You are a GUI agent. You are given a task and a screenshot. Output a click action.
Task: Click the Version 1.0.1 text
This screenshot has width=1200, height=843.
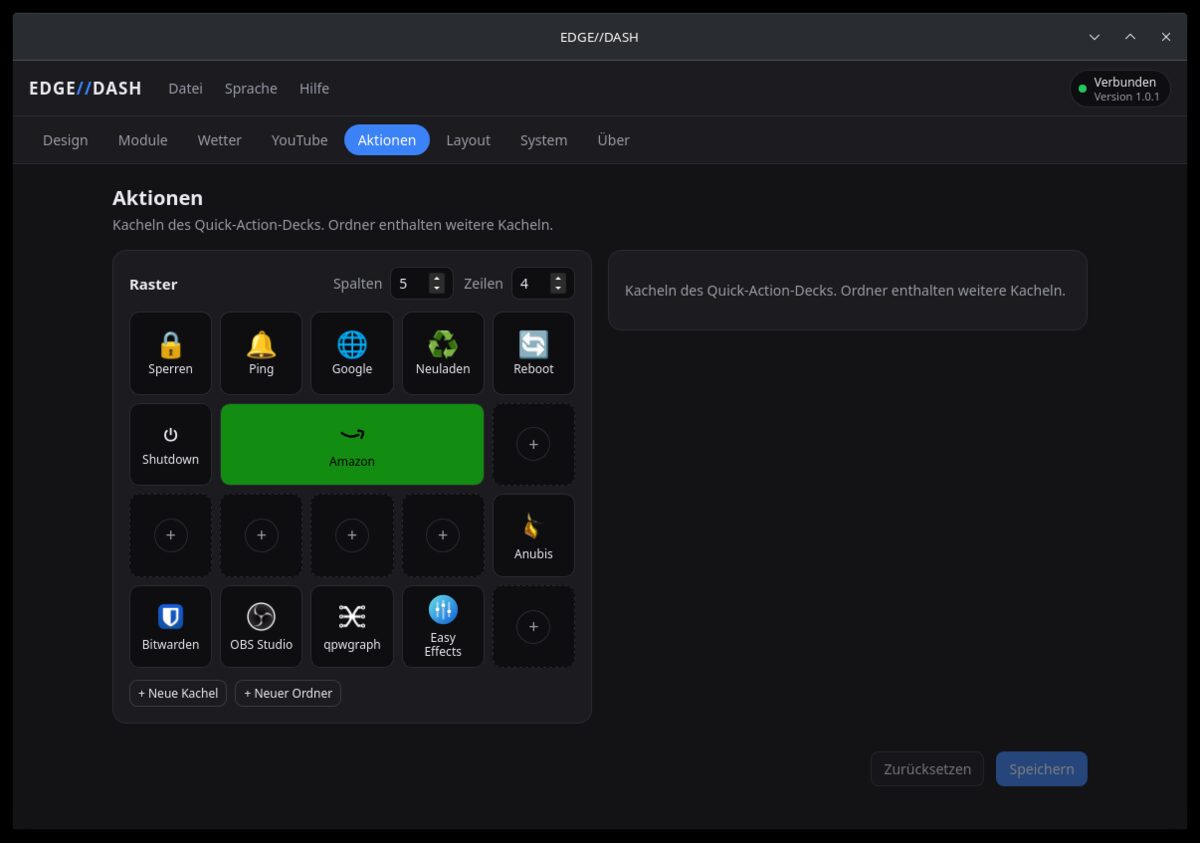[1126, 97]
